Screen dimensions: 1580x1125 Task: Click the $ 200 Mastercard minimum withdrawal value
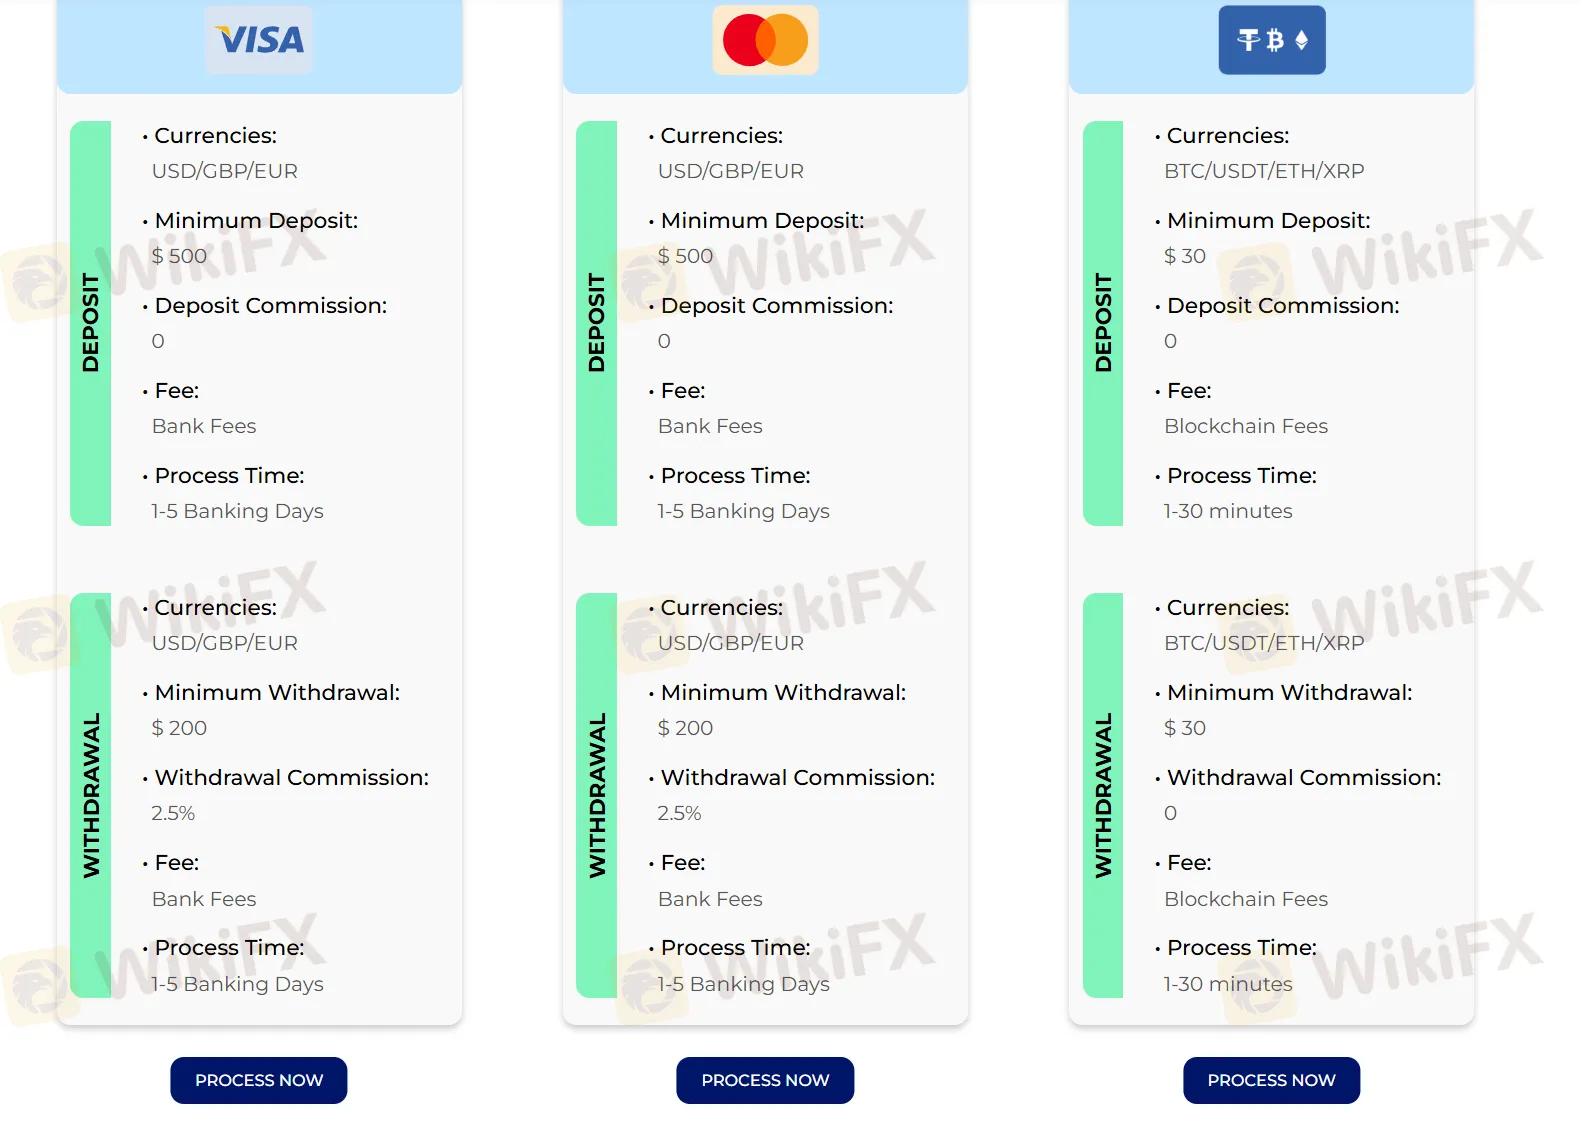[686, 728]
